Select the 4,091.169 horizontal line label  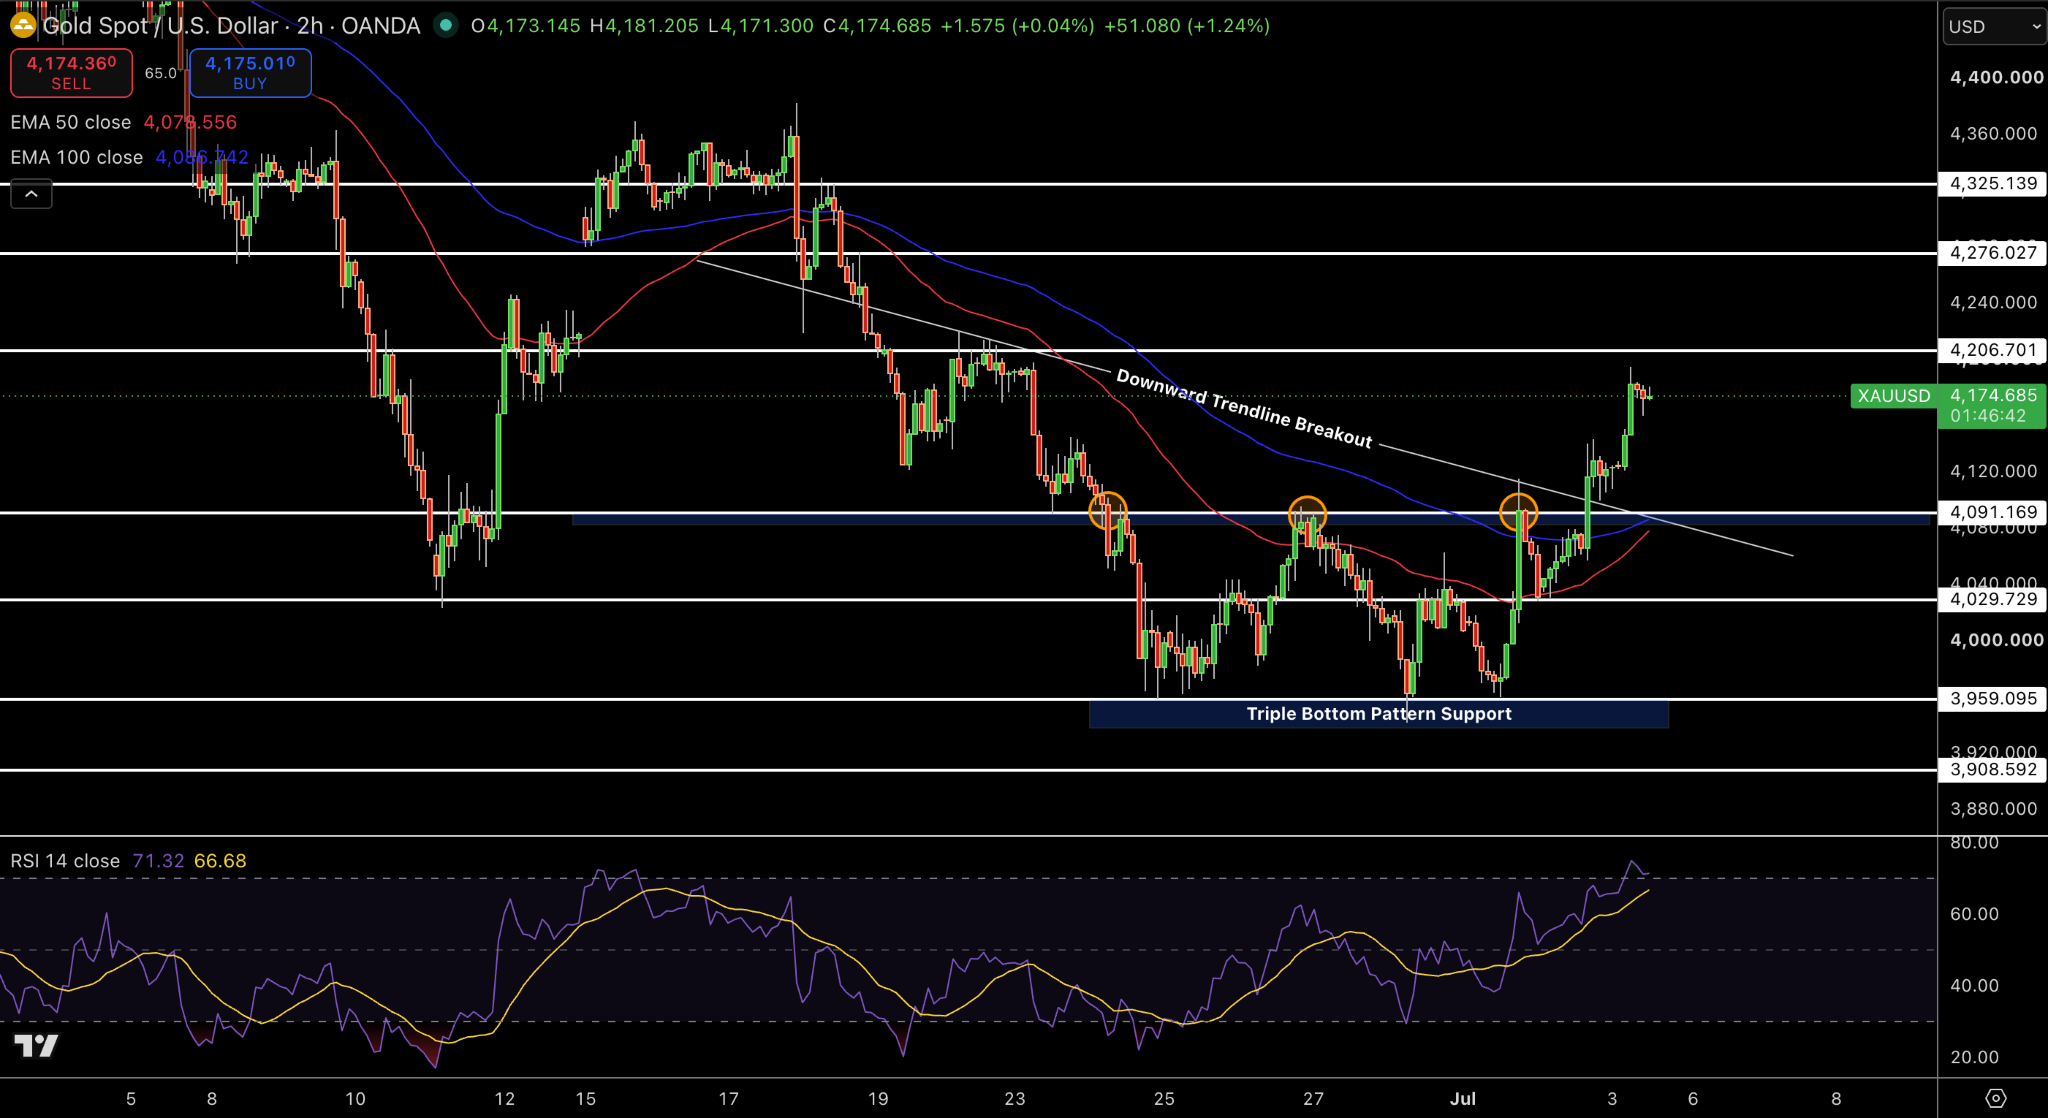1993,512
